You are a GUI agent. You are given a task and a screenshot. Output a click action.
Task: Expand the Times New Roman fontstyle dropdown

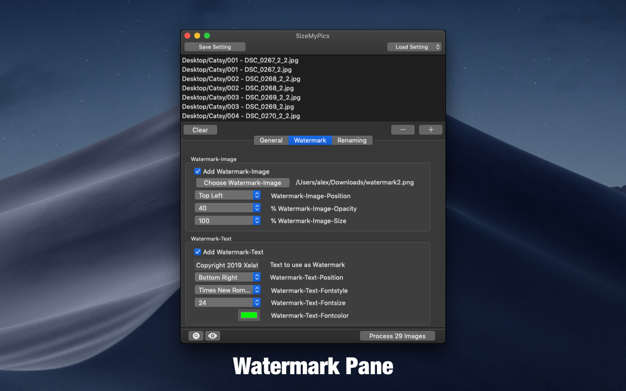[228, 290]
